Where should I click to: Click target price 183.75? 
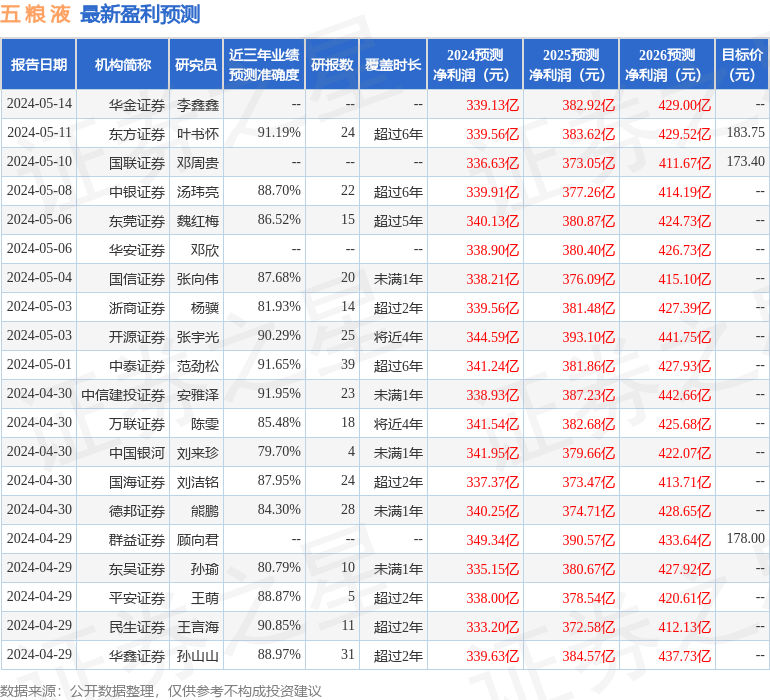point(745,133)
